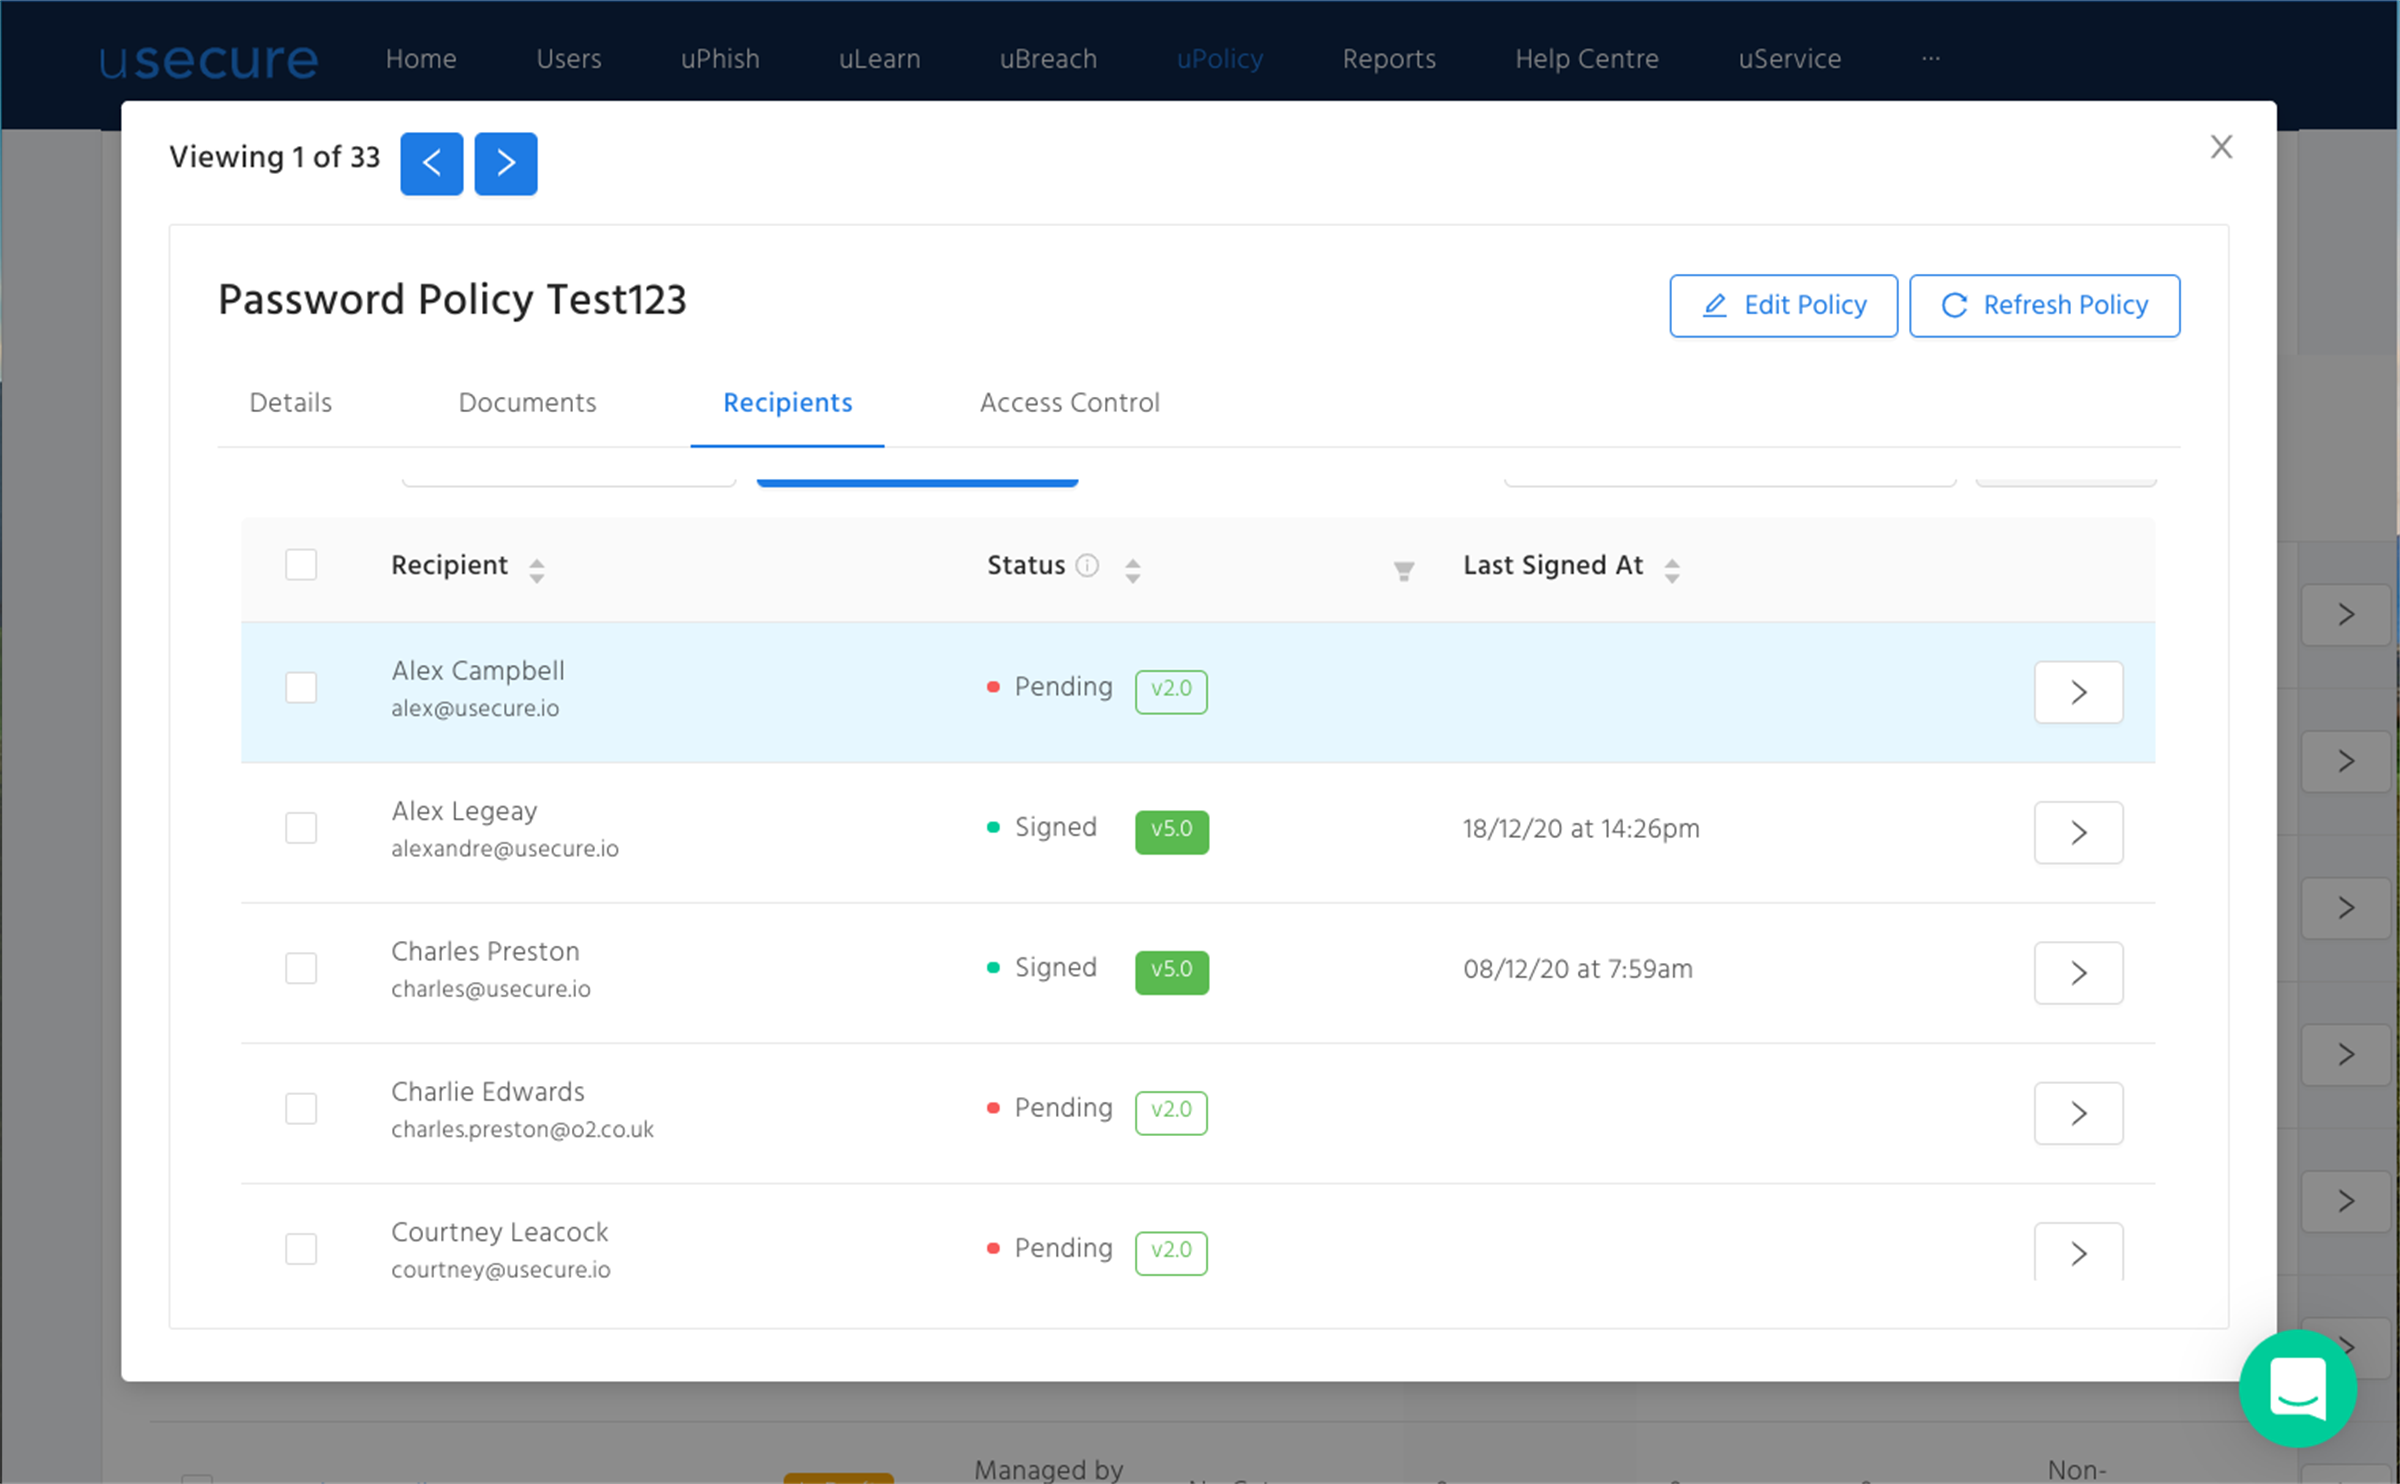Click the v2.0 badge for Courtney Leacock

point(1171,1252)
